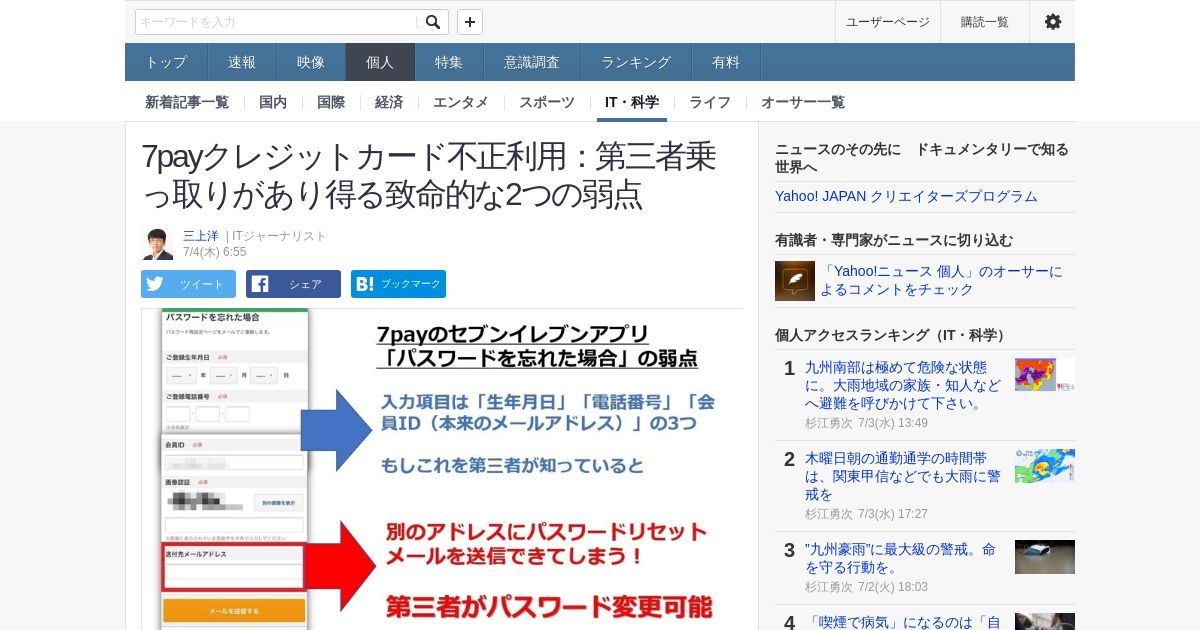Open the 有料 tab

pos(726,62)
